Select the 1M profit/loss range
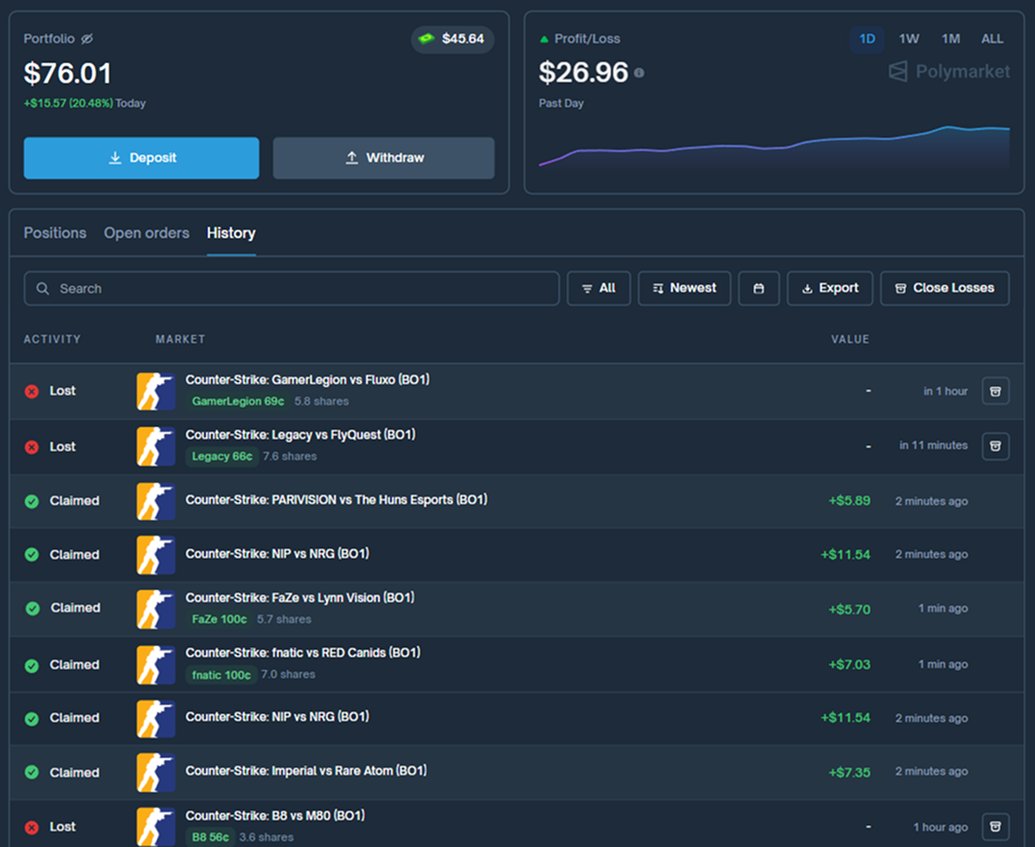Screen dimensions: 1035x847 (951, 39)
